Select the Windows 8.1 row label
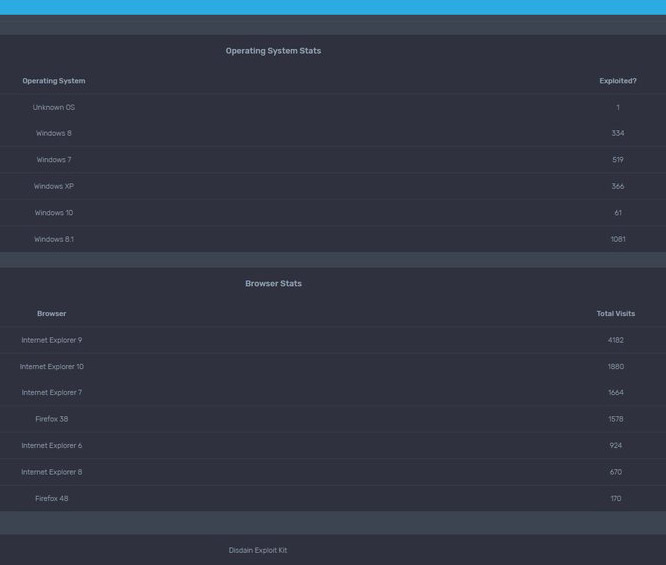This screenshot has width=666, height=565. (54, 239)
